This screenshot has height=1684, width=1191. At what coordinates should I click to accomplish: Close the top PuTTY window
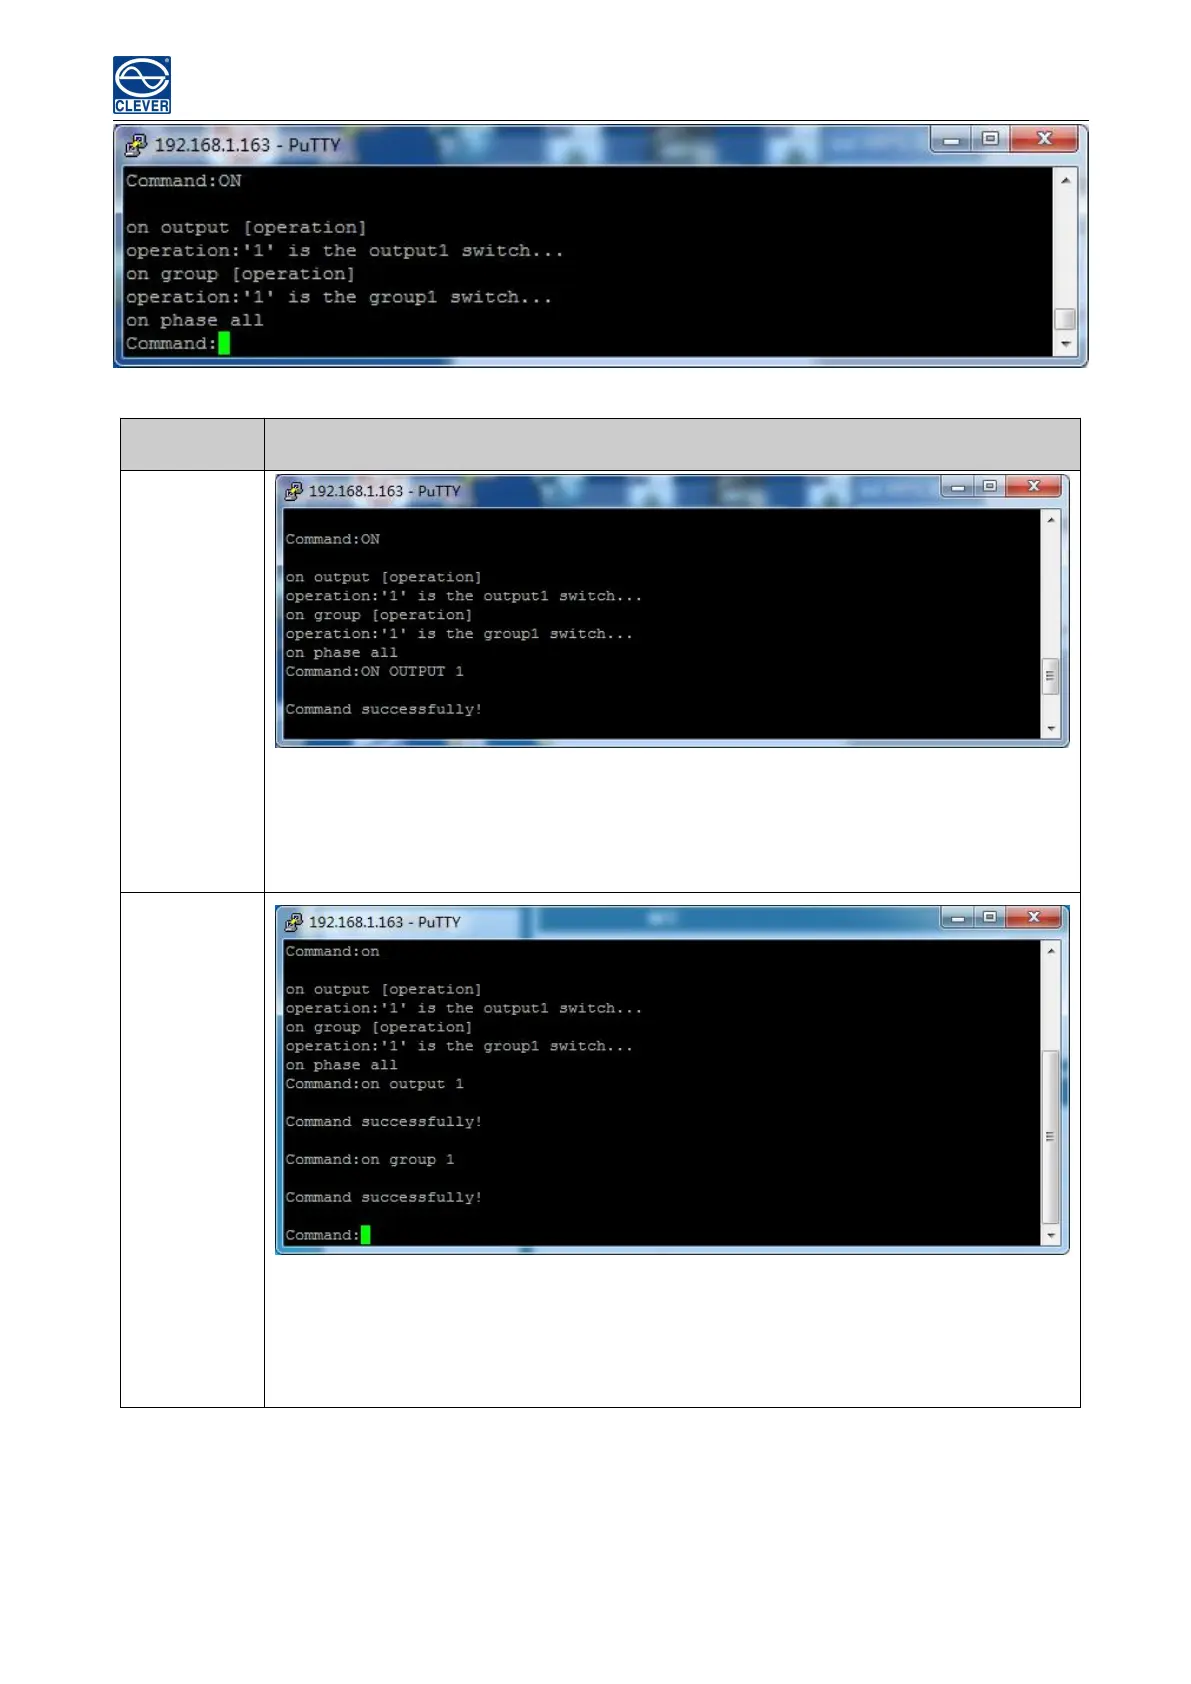click(x=1044, y=139)
